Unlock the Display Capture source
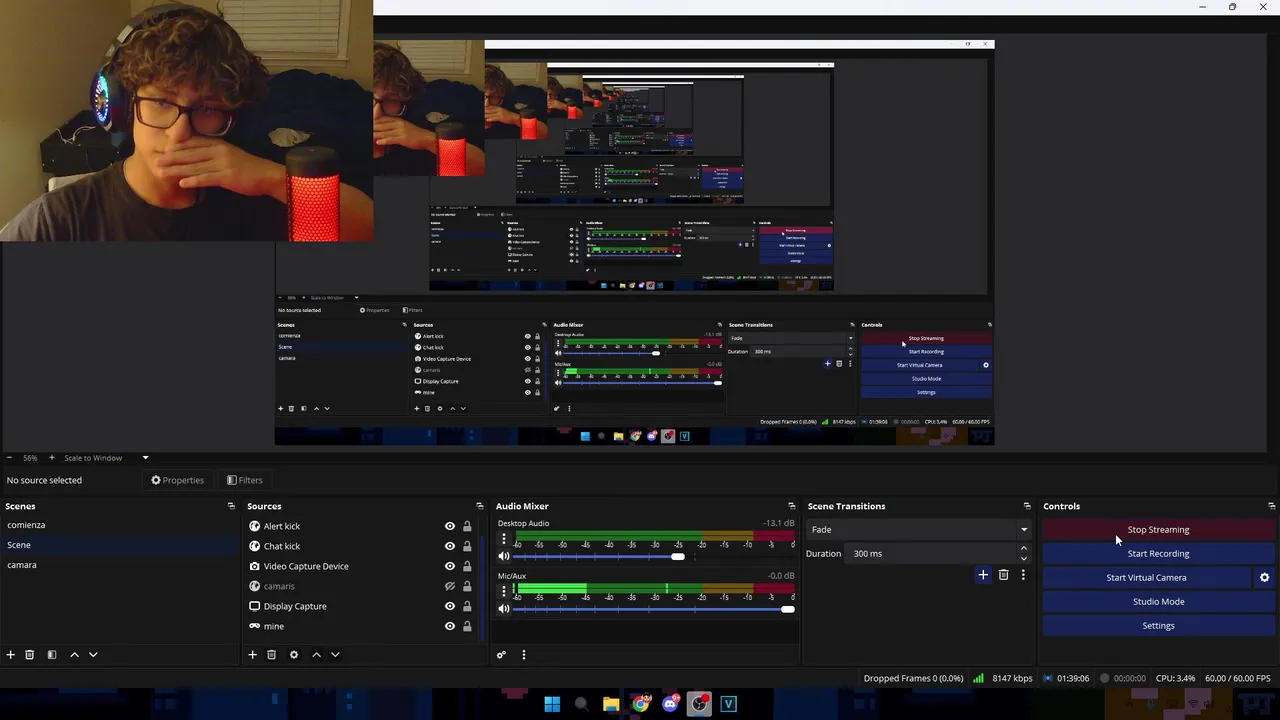Screen dimensions: 1280x720 tap(467, 606)
